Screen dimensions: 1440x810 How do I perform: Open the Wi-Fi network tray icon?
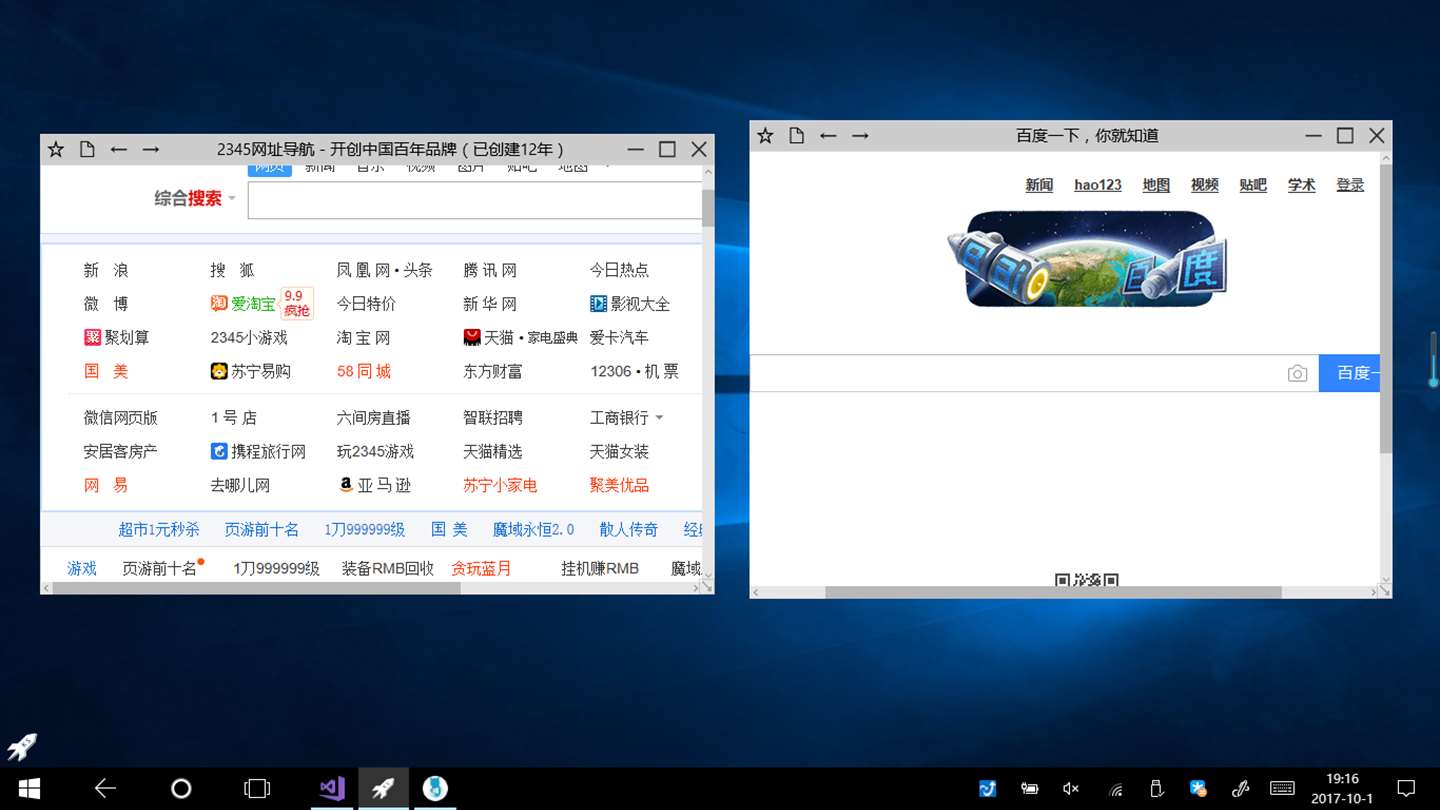tap(1116, 789)
